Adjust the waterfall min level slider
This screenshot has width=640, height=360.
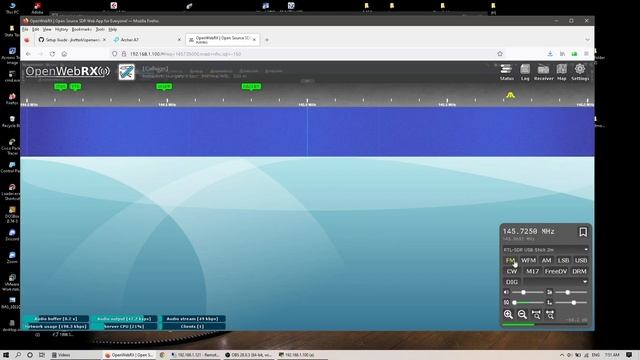[x=573, y=302]
